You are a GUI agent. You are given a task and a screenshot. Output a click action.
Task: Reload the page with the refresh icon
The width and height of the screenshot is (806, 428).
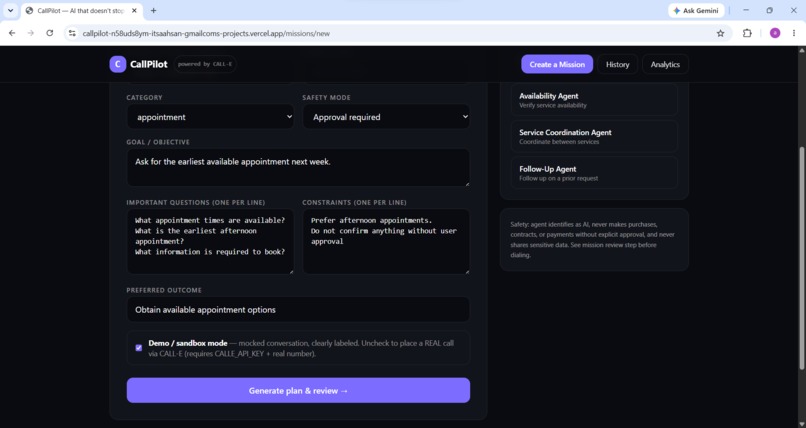(49, 33)
